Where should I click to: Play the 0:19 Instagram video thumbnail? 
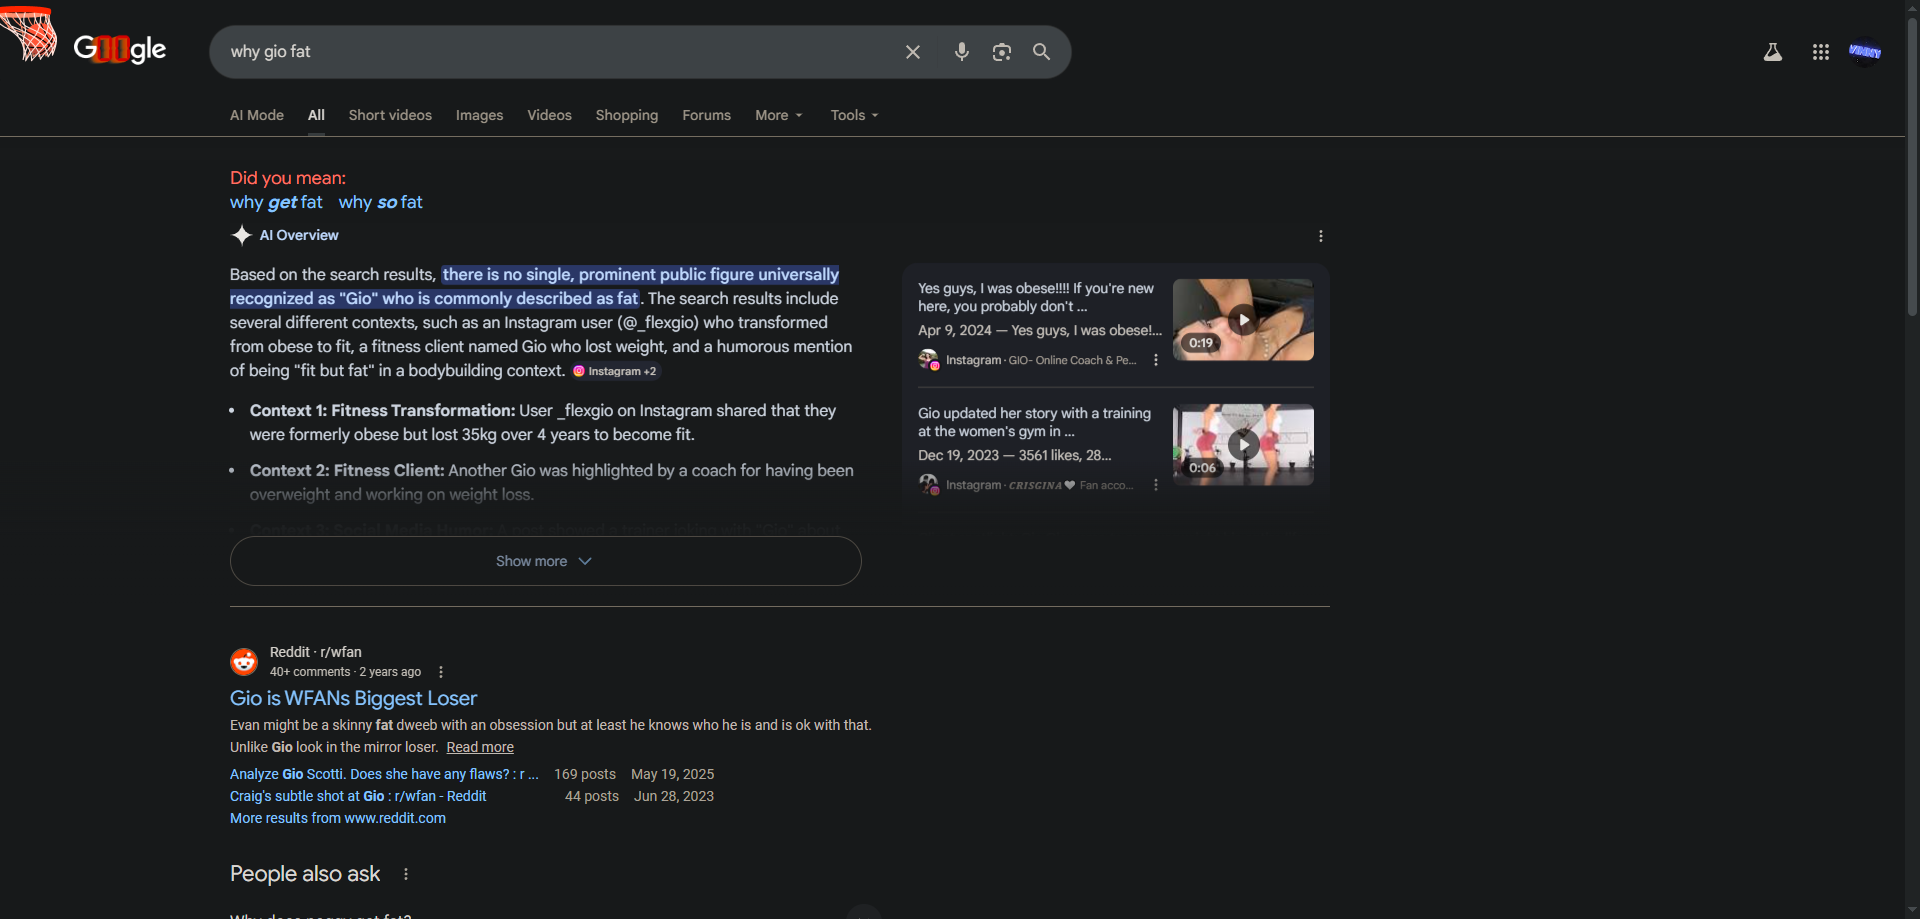point(1243,320)
